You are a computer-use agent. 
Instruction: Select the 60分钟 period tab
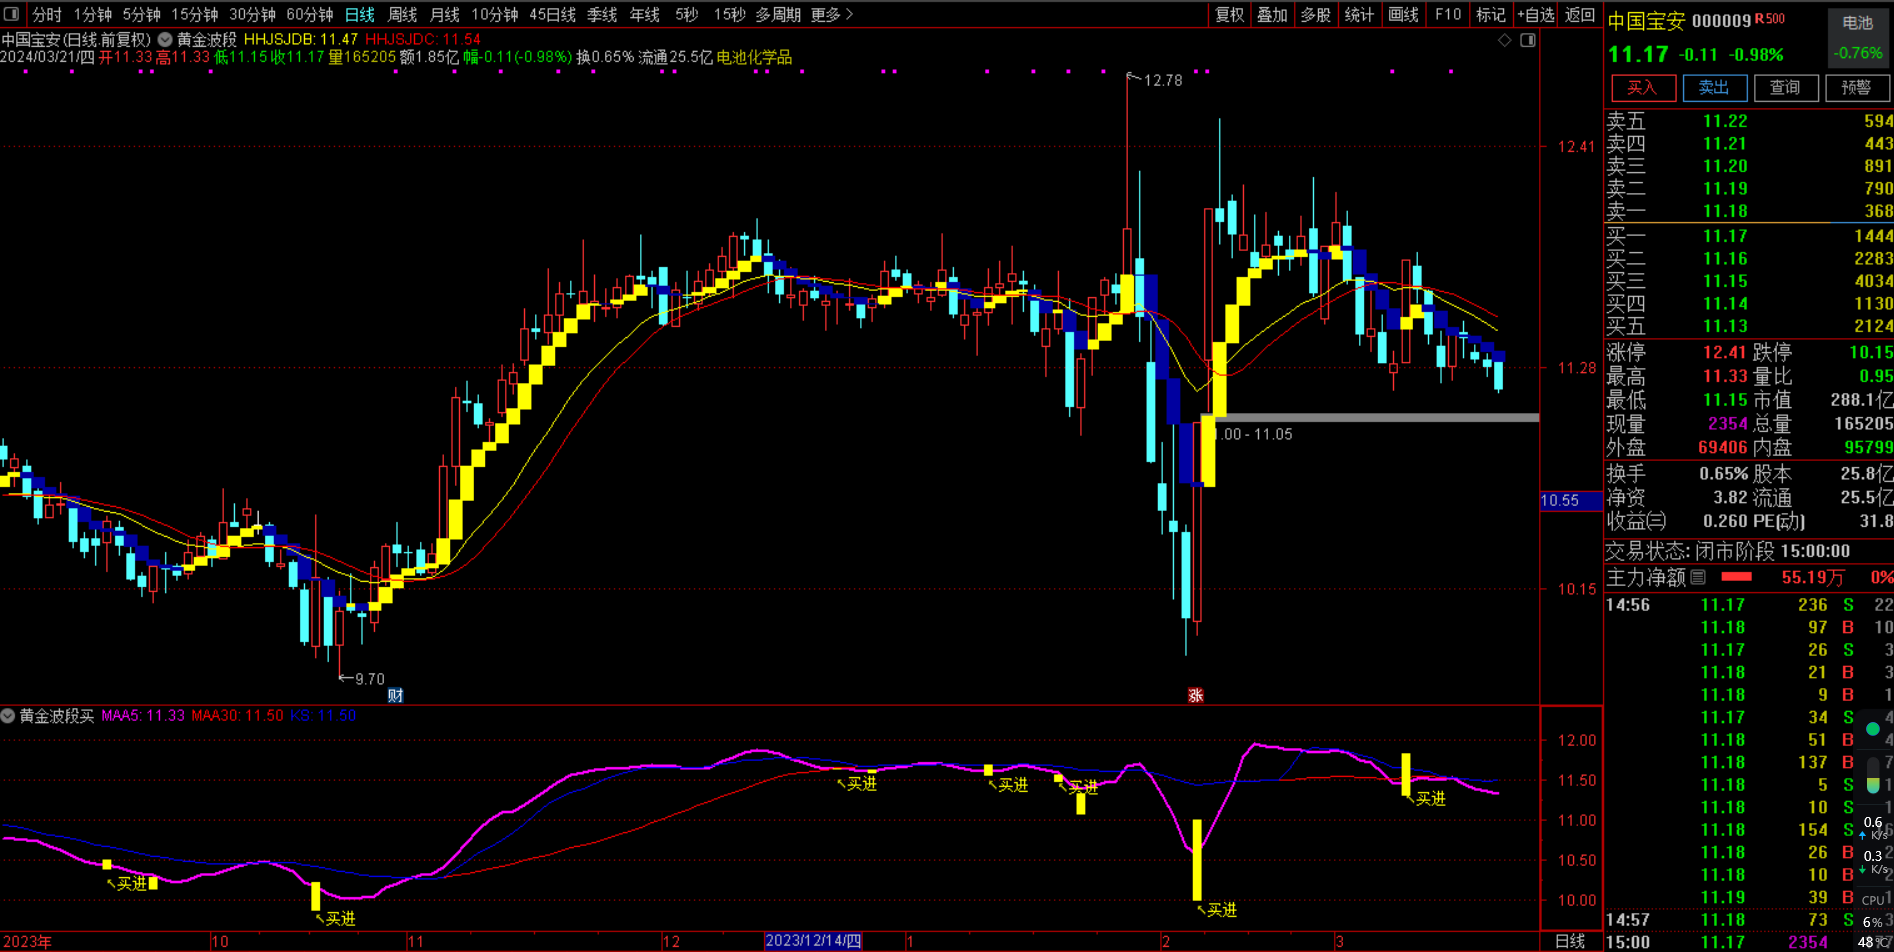pos(310,14)
